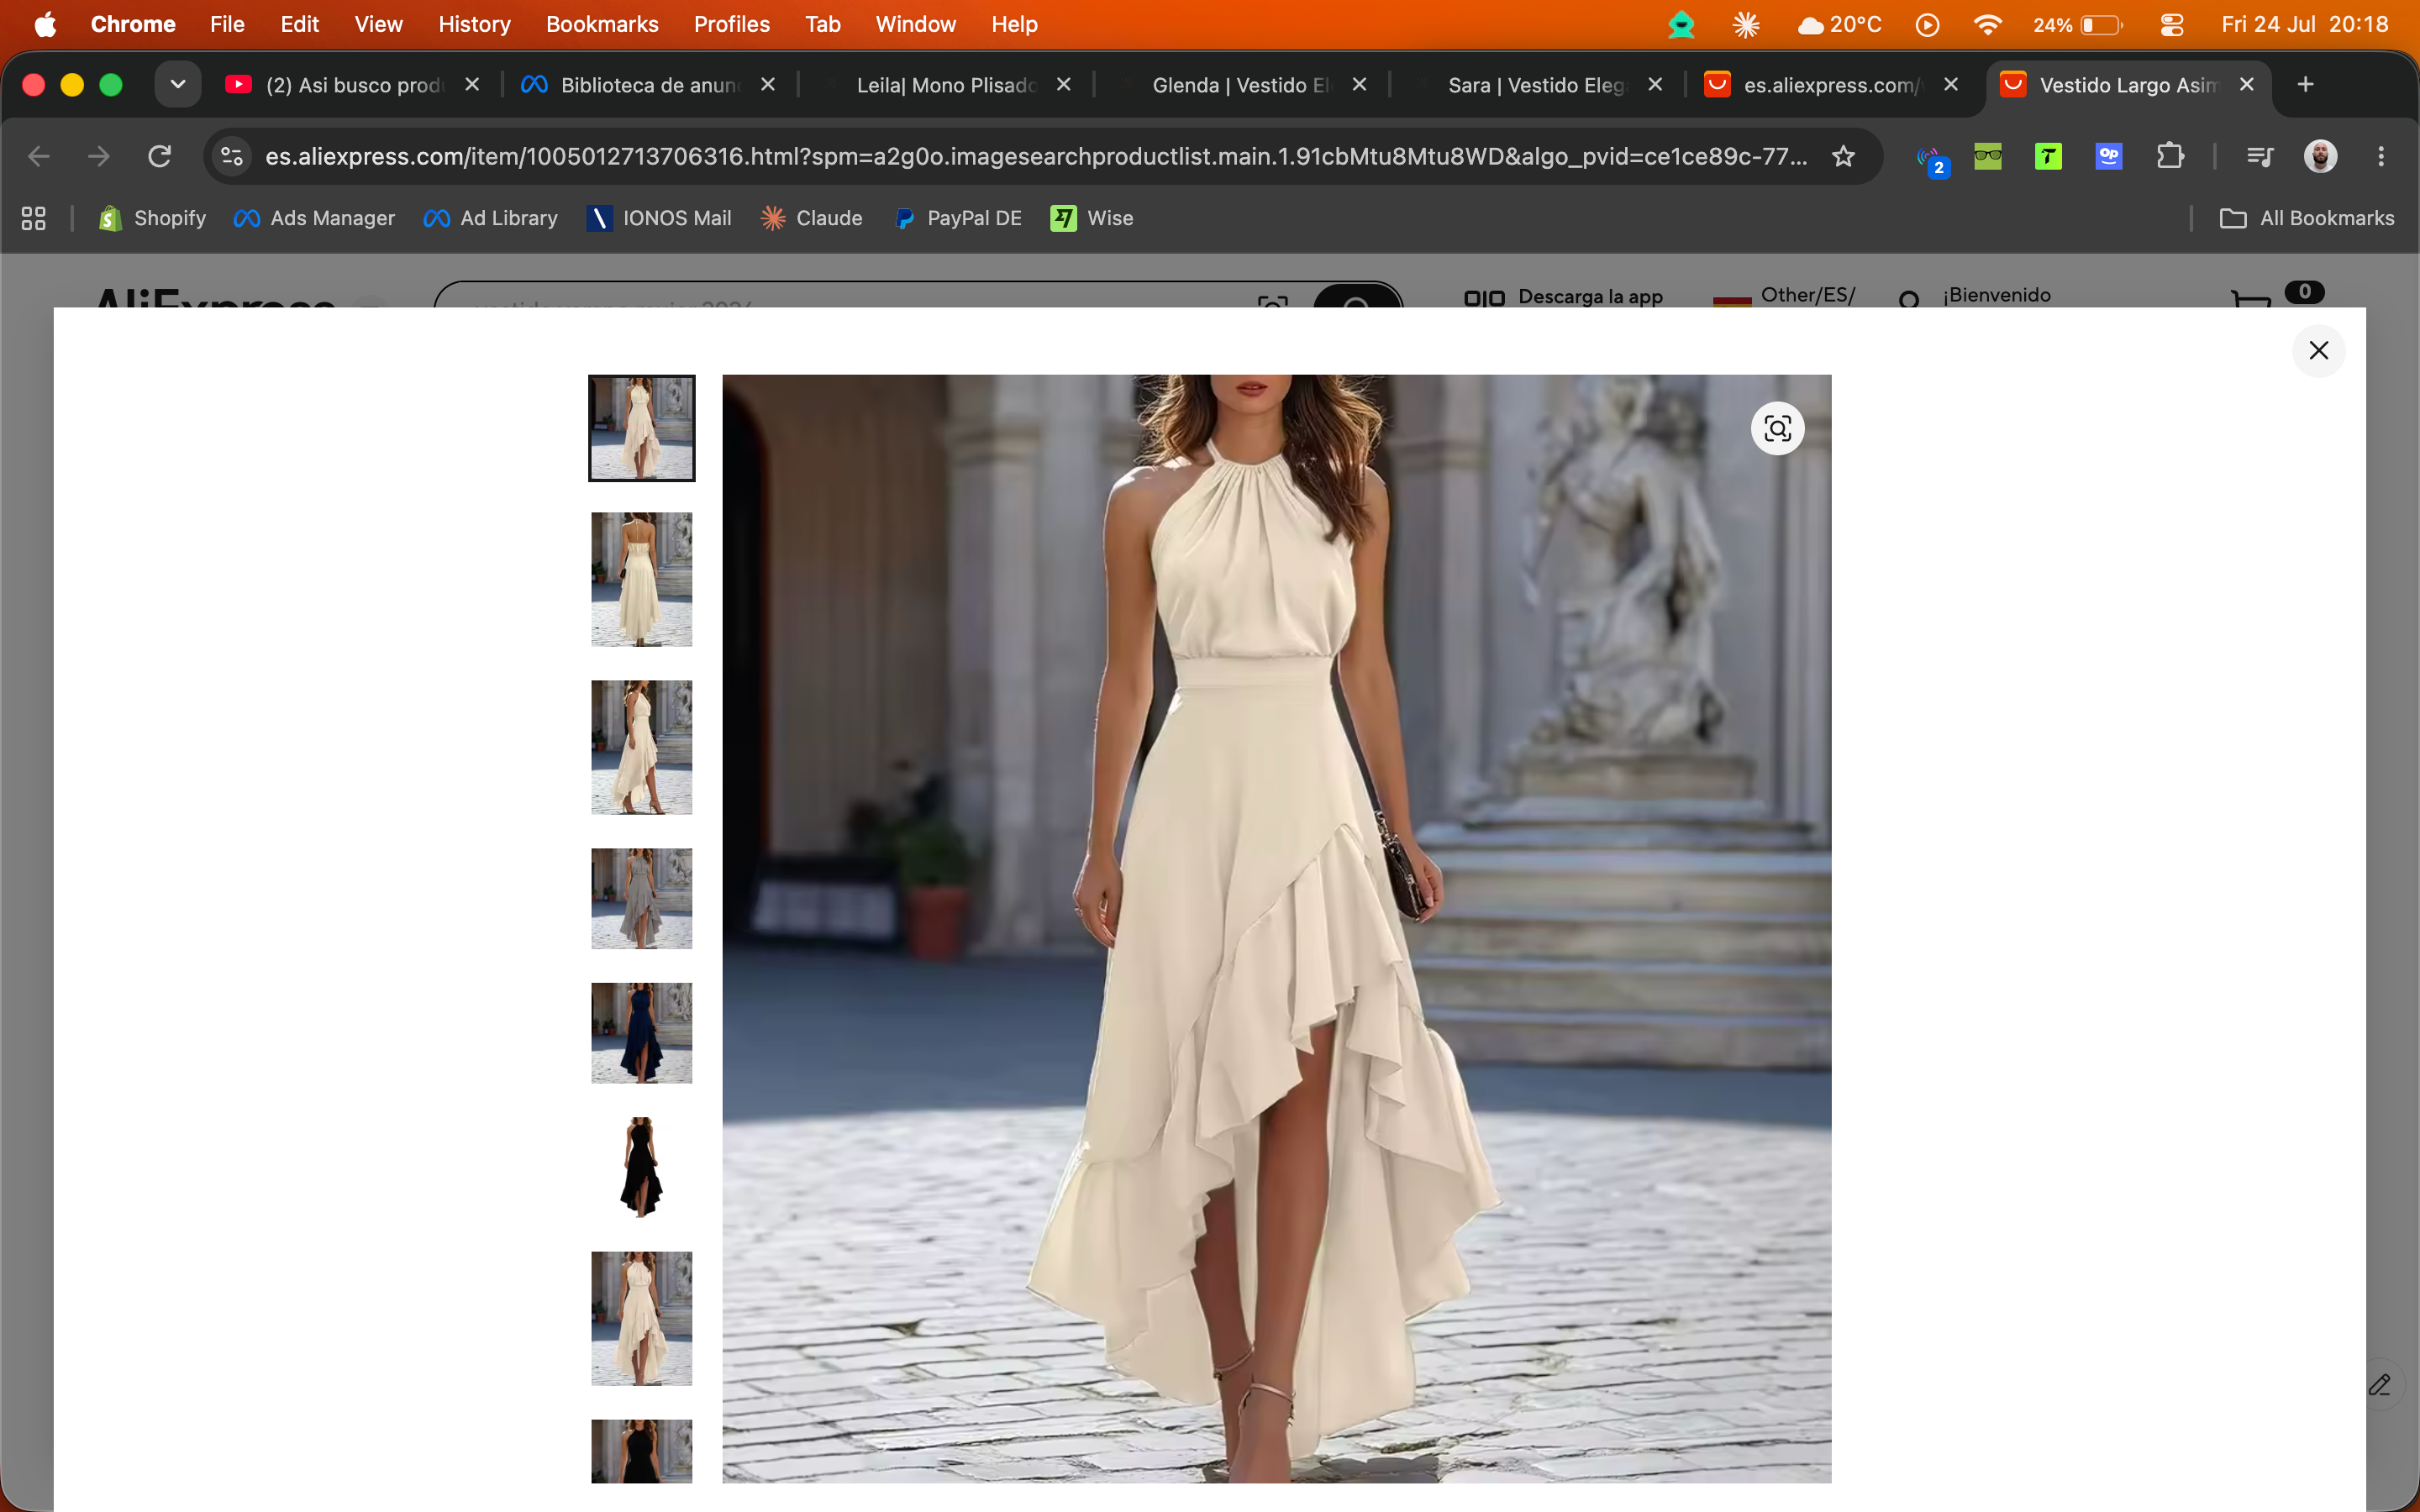Click the address bar URL field

pyautogui.click(x=1035, y=156)
